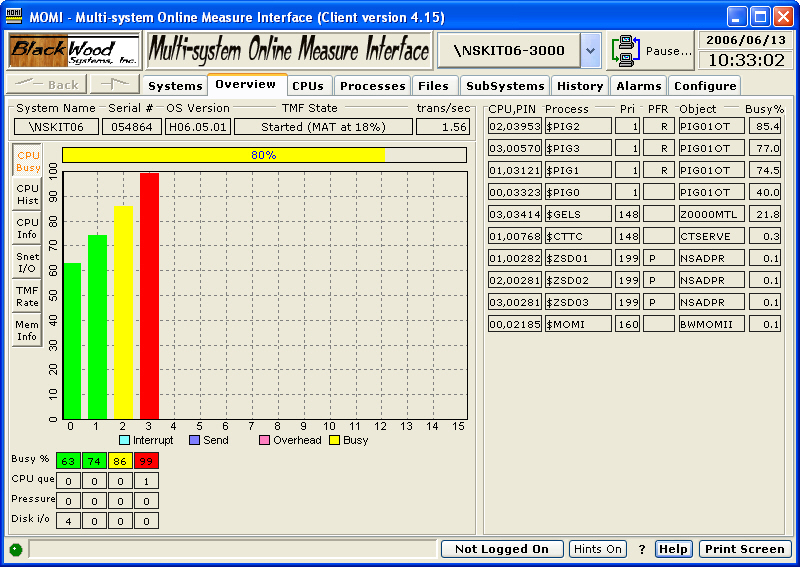Screen dimensions: 800x567
Task: Click the BWMOMII object cell
Action: (x=711, y=324)
